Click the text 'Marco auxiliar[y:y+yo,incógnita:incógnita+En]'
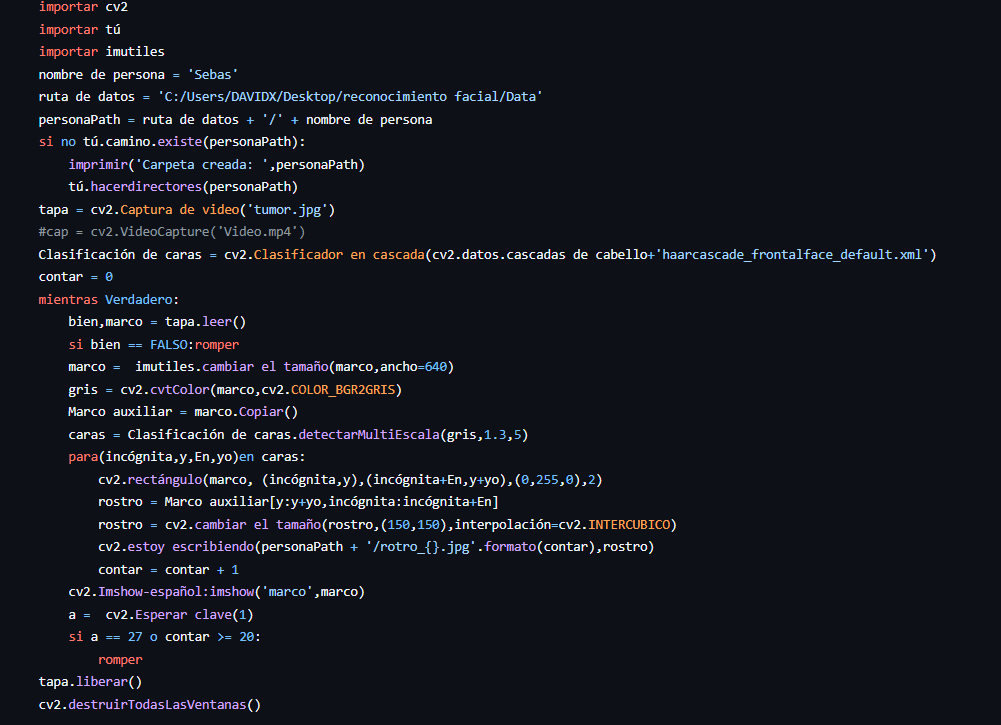The width and height of the screenshot is (1001, 725). coord(331,502)
